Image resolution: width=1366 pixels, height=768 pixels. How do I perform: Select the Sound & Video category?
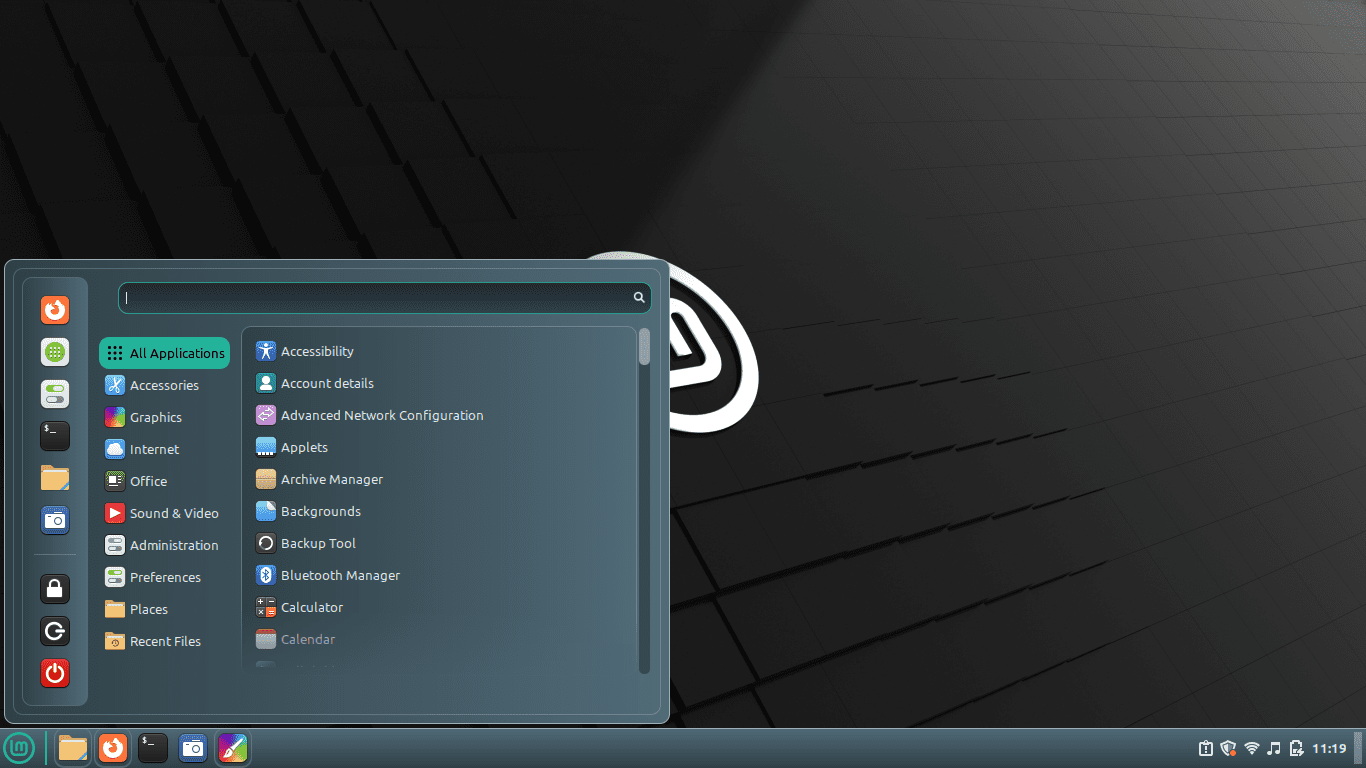[173, 513]
